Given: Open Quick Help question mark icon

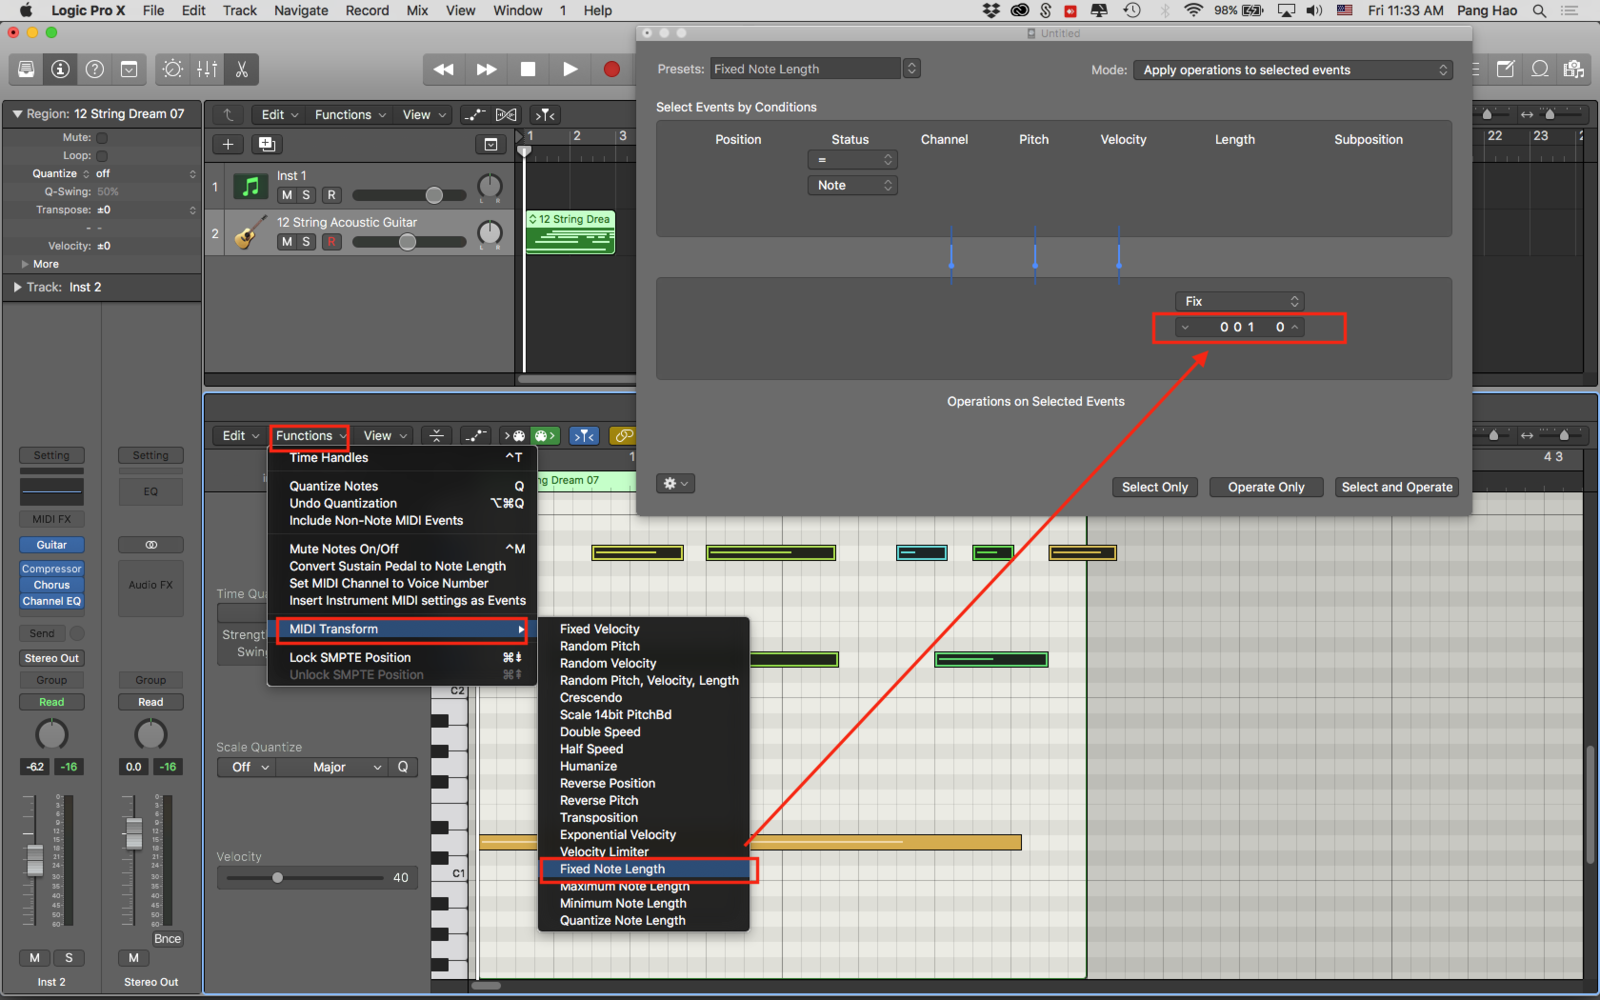Looking at the screenshot, I should (95, 69).
